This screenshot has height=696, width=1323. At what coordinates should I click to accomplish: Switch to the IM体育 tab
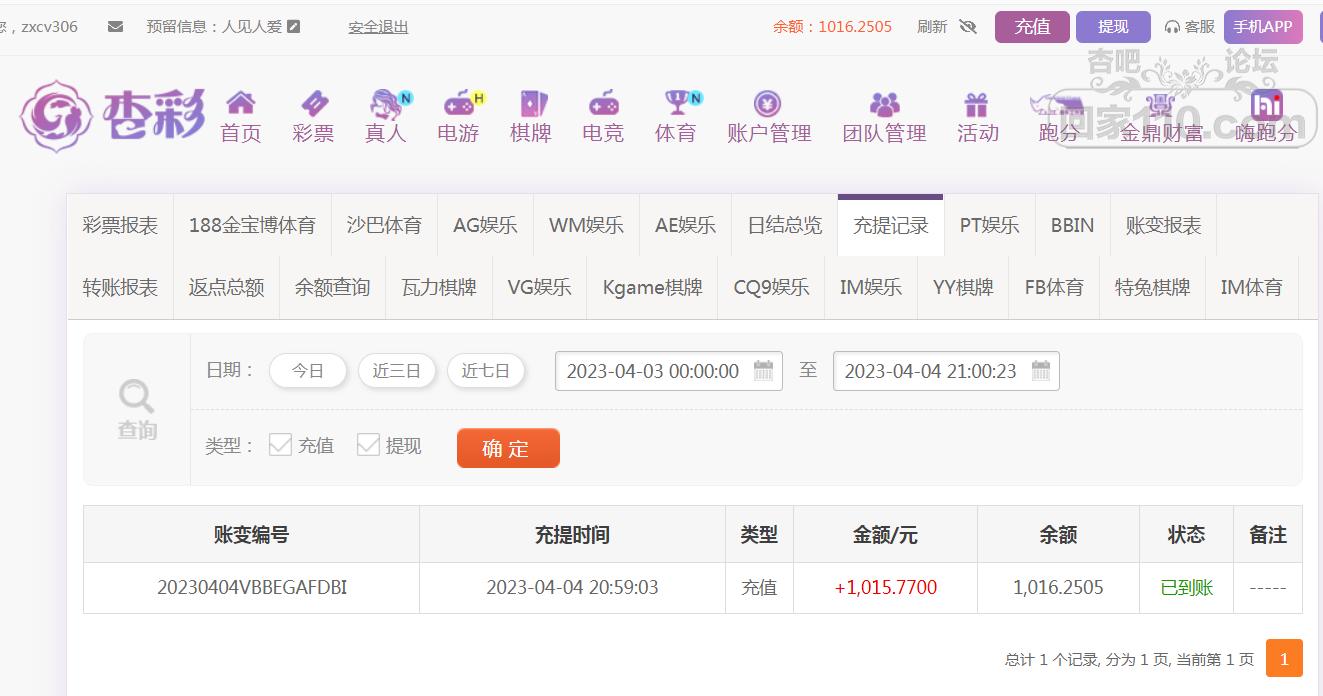1251,288
